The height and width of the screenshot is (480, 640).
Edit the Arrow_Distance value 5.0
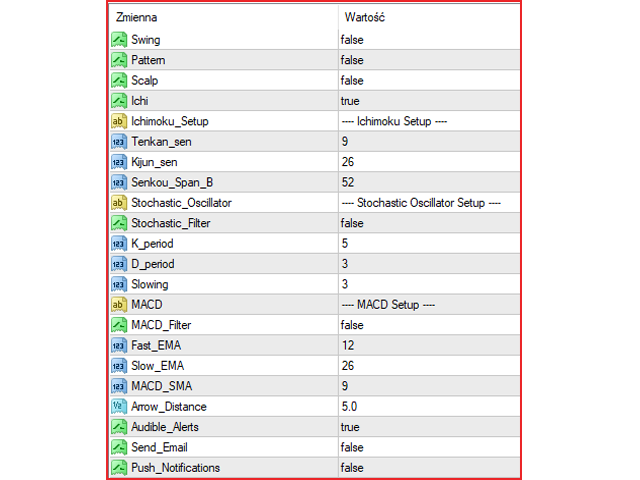(x=349, y=407)
